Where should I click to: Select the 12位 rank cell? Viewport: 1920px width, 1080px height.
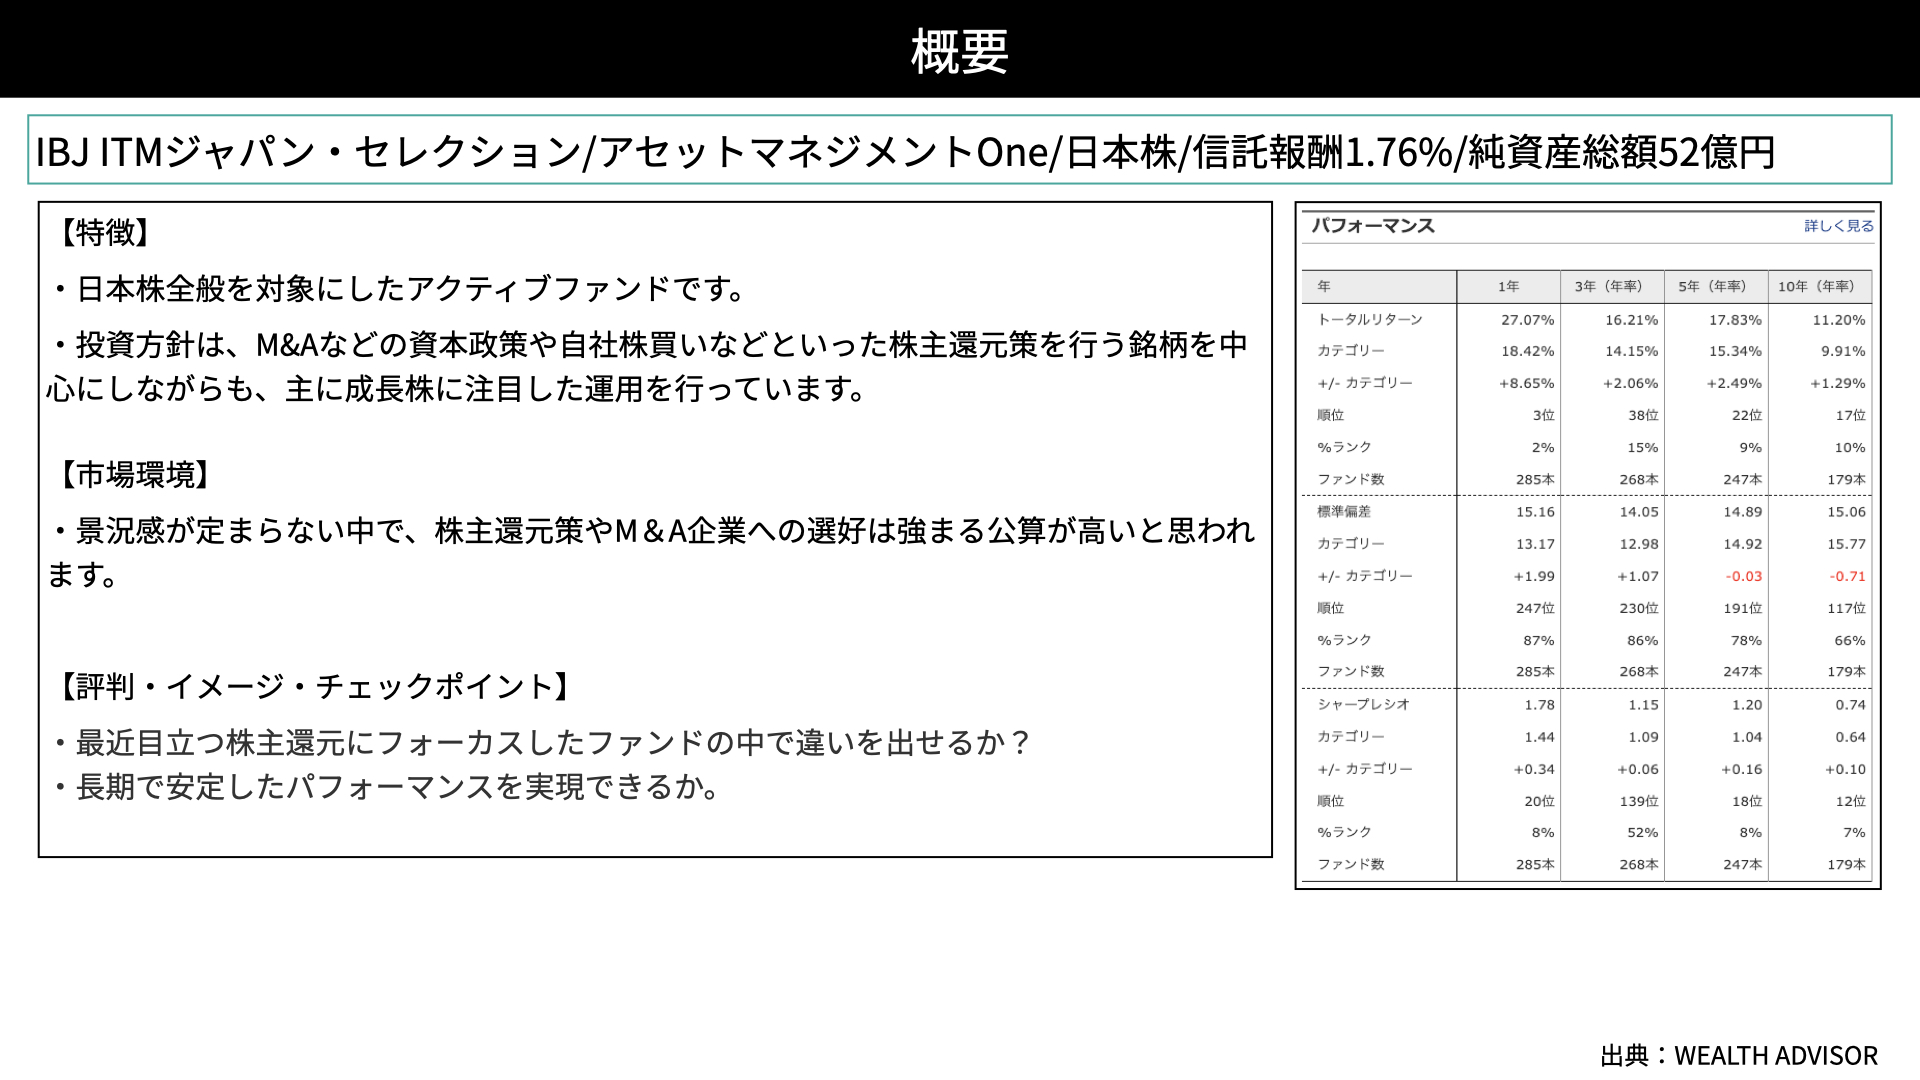click(x=1851, y=802)
